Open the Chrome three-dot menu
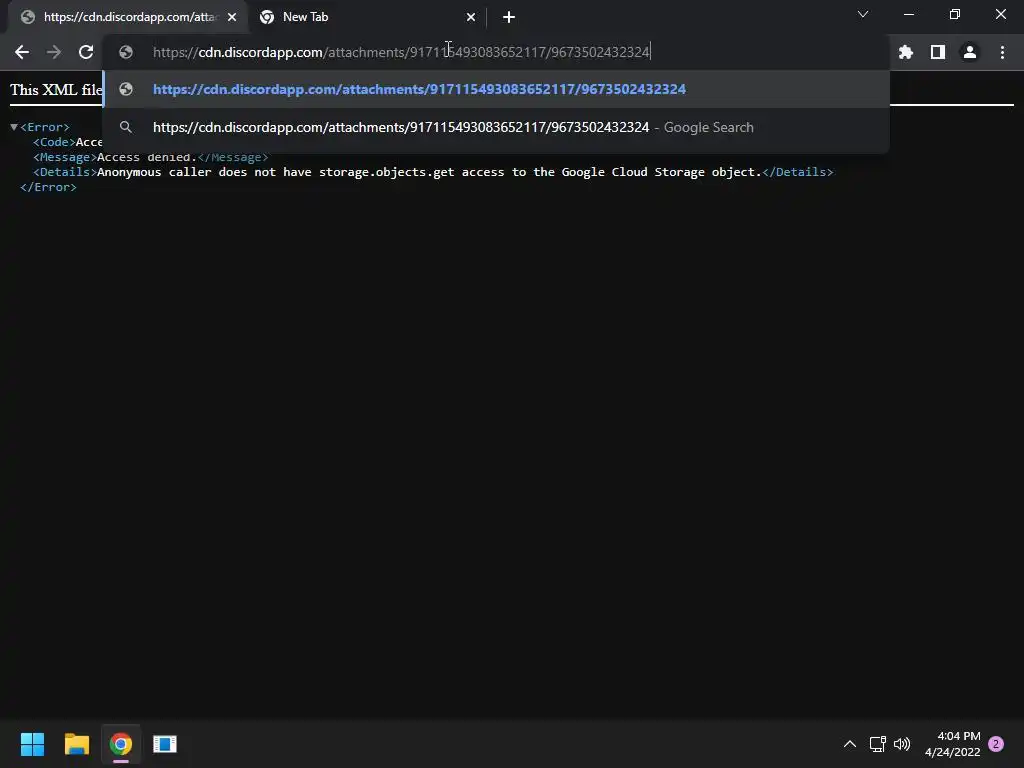1024x768 pixels. 1002,52
